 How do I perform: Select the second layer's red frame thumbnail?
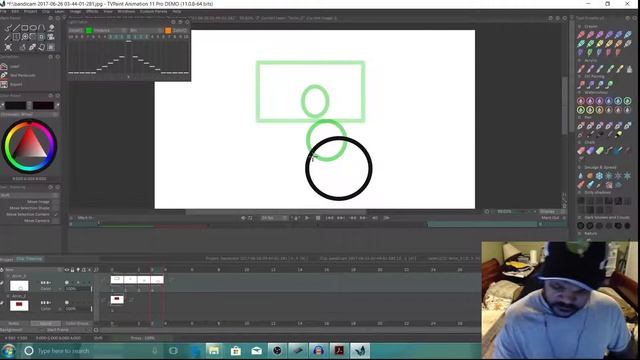point(117,300)
